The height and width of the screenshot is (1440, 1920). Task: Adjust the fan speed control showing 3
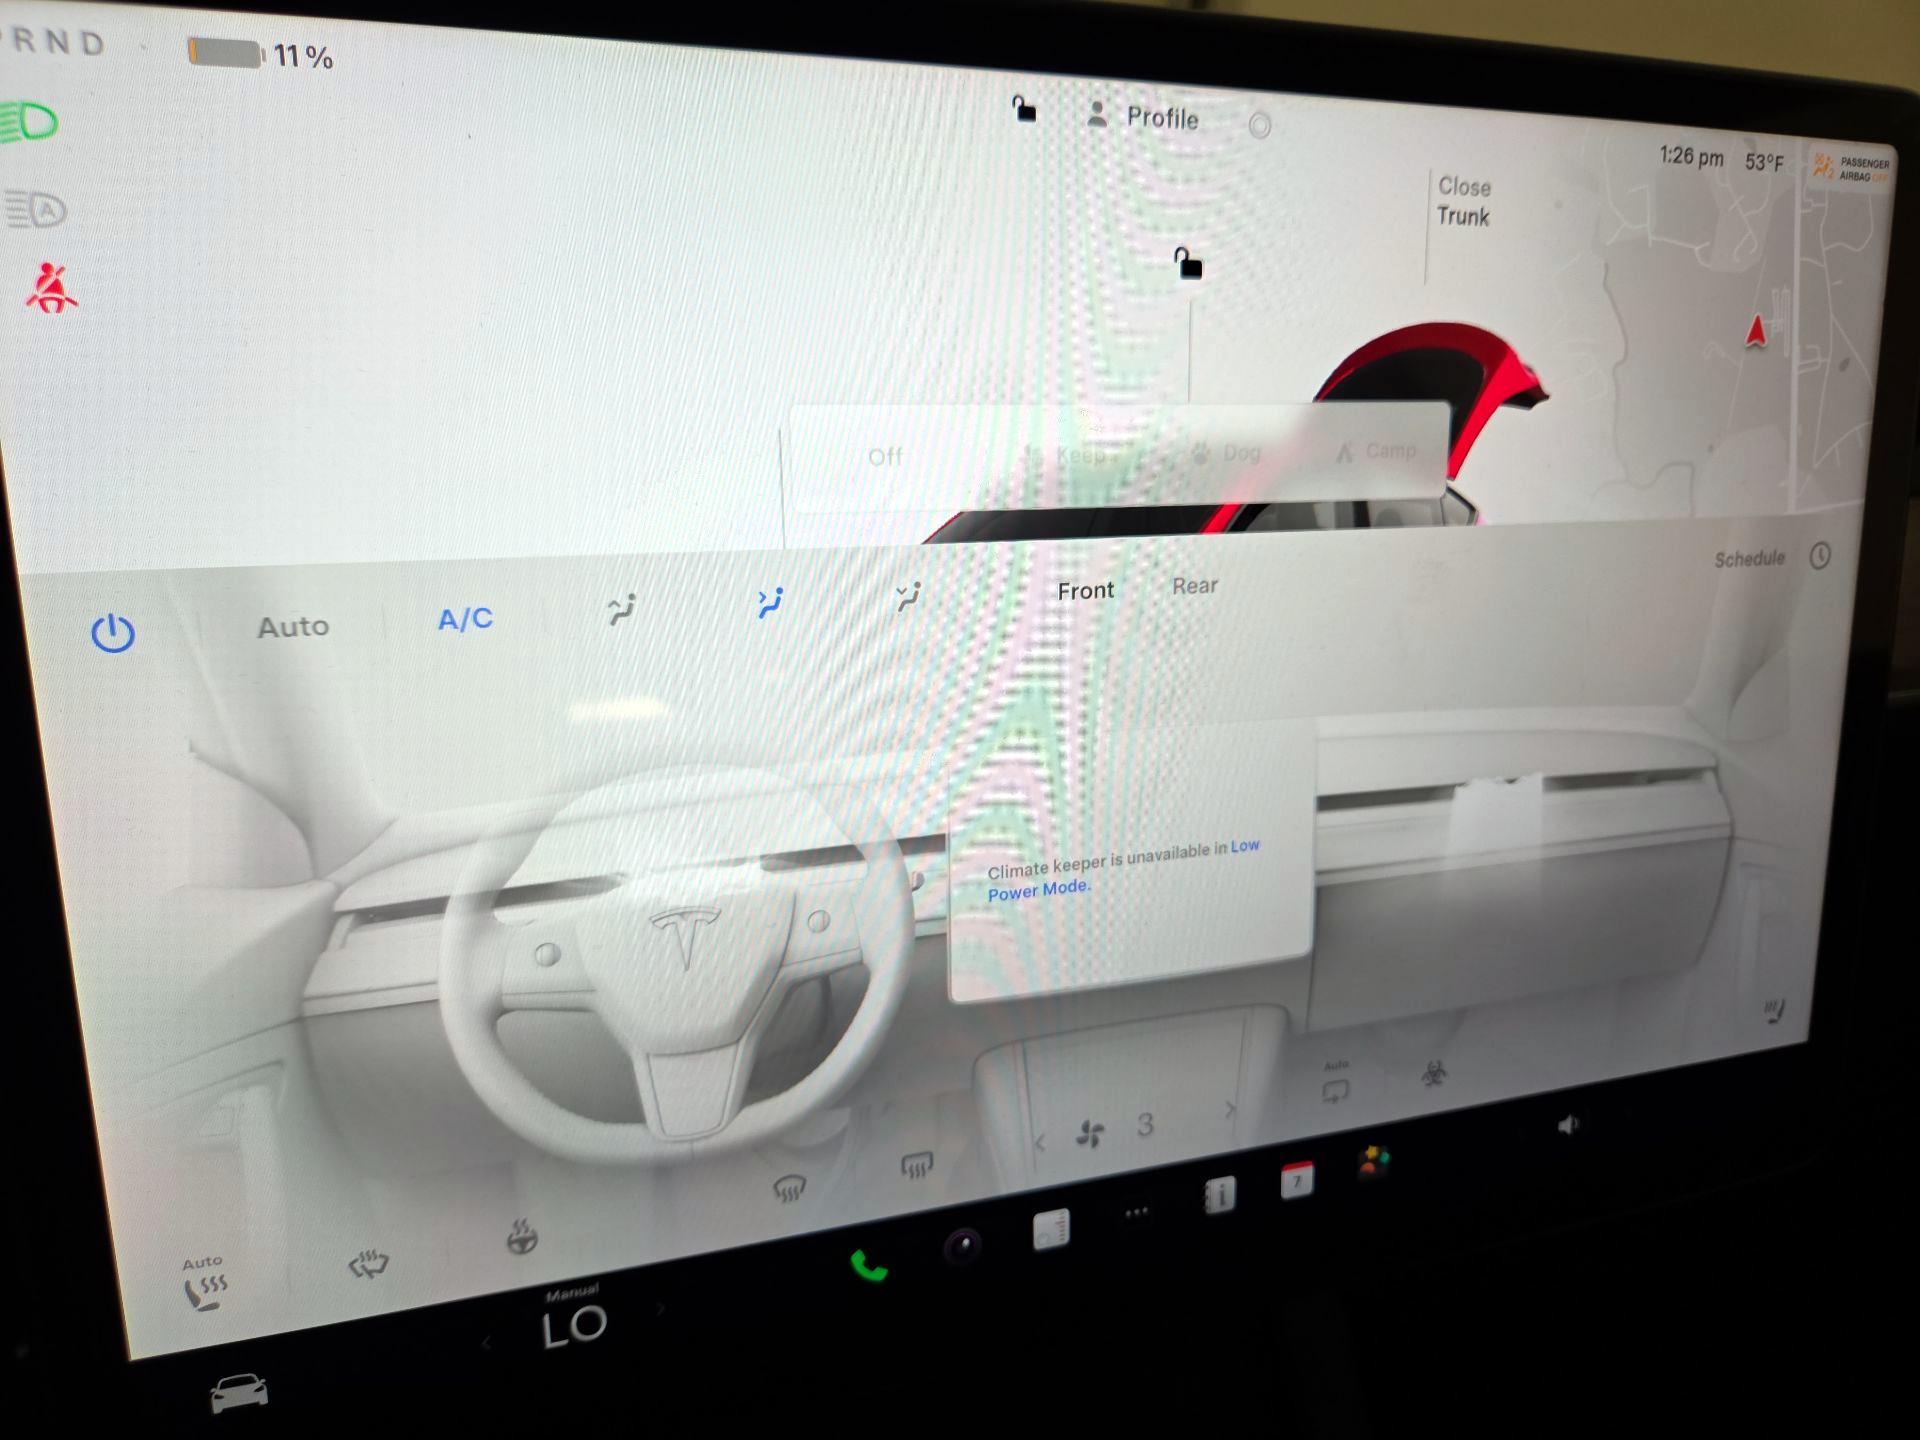(1146, 1125)
